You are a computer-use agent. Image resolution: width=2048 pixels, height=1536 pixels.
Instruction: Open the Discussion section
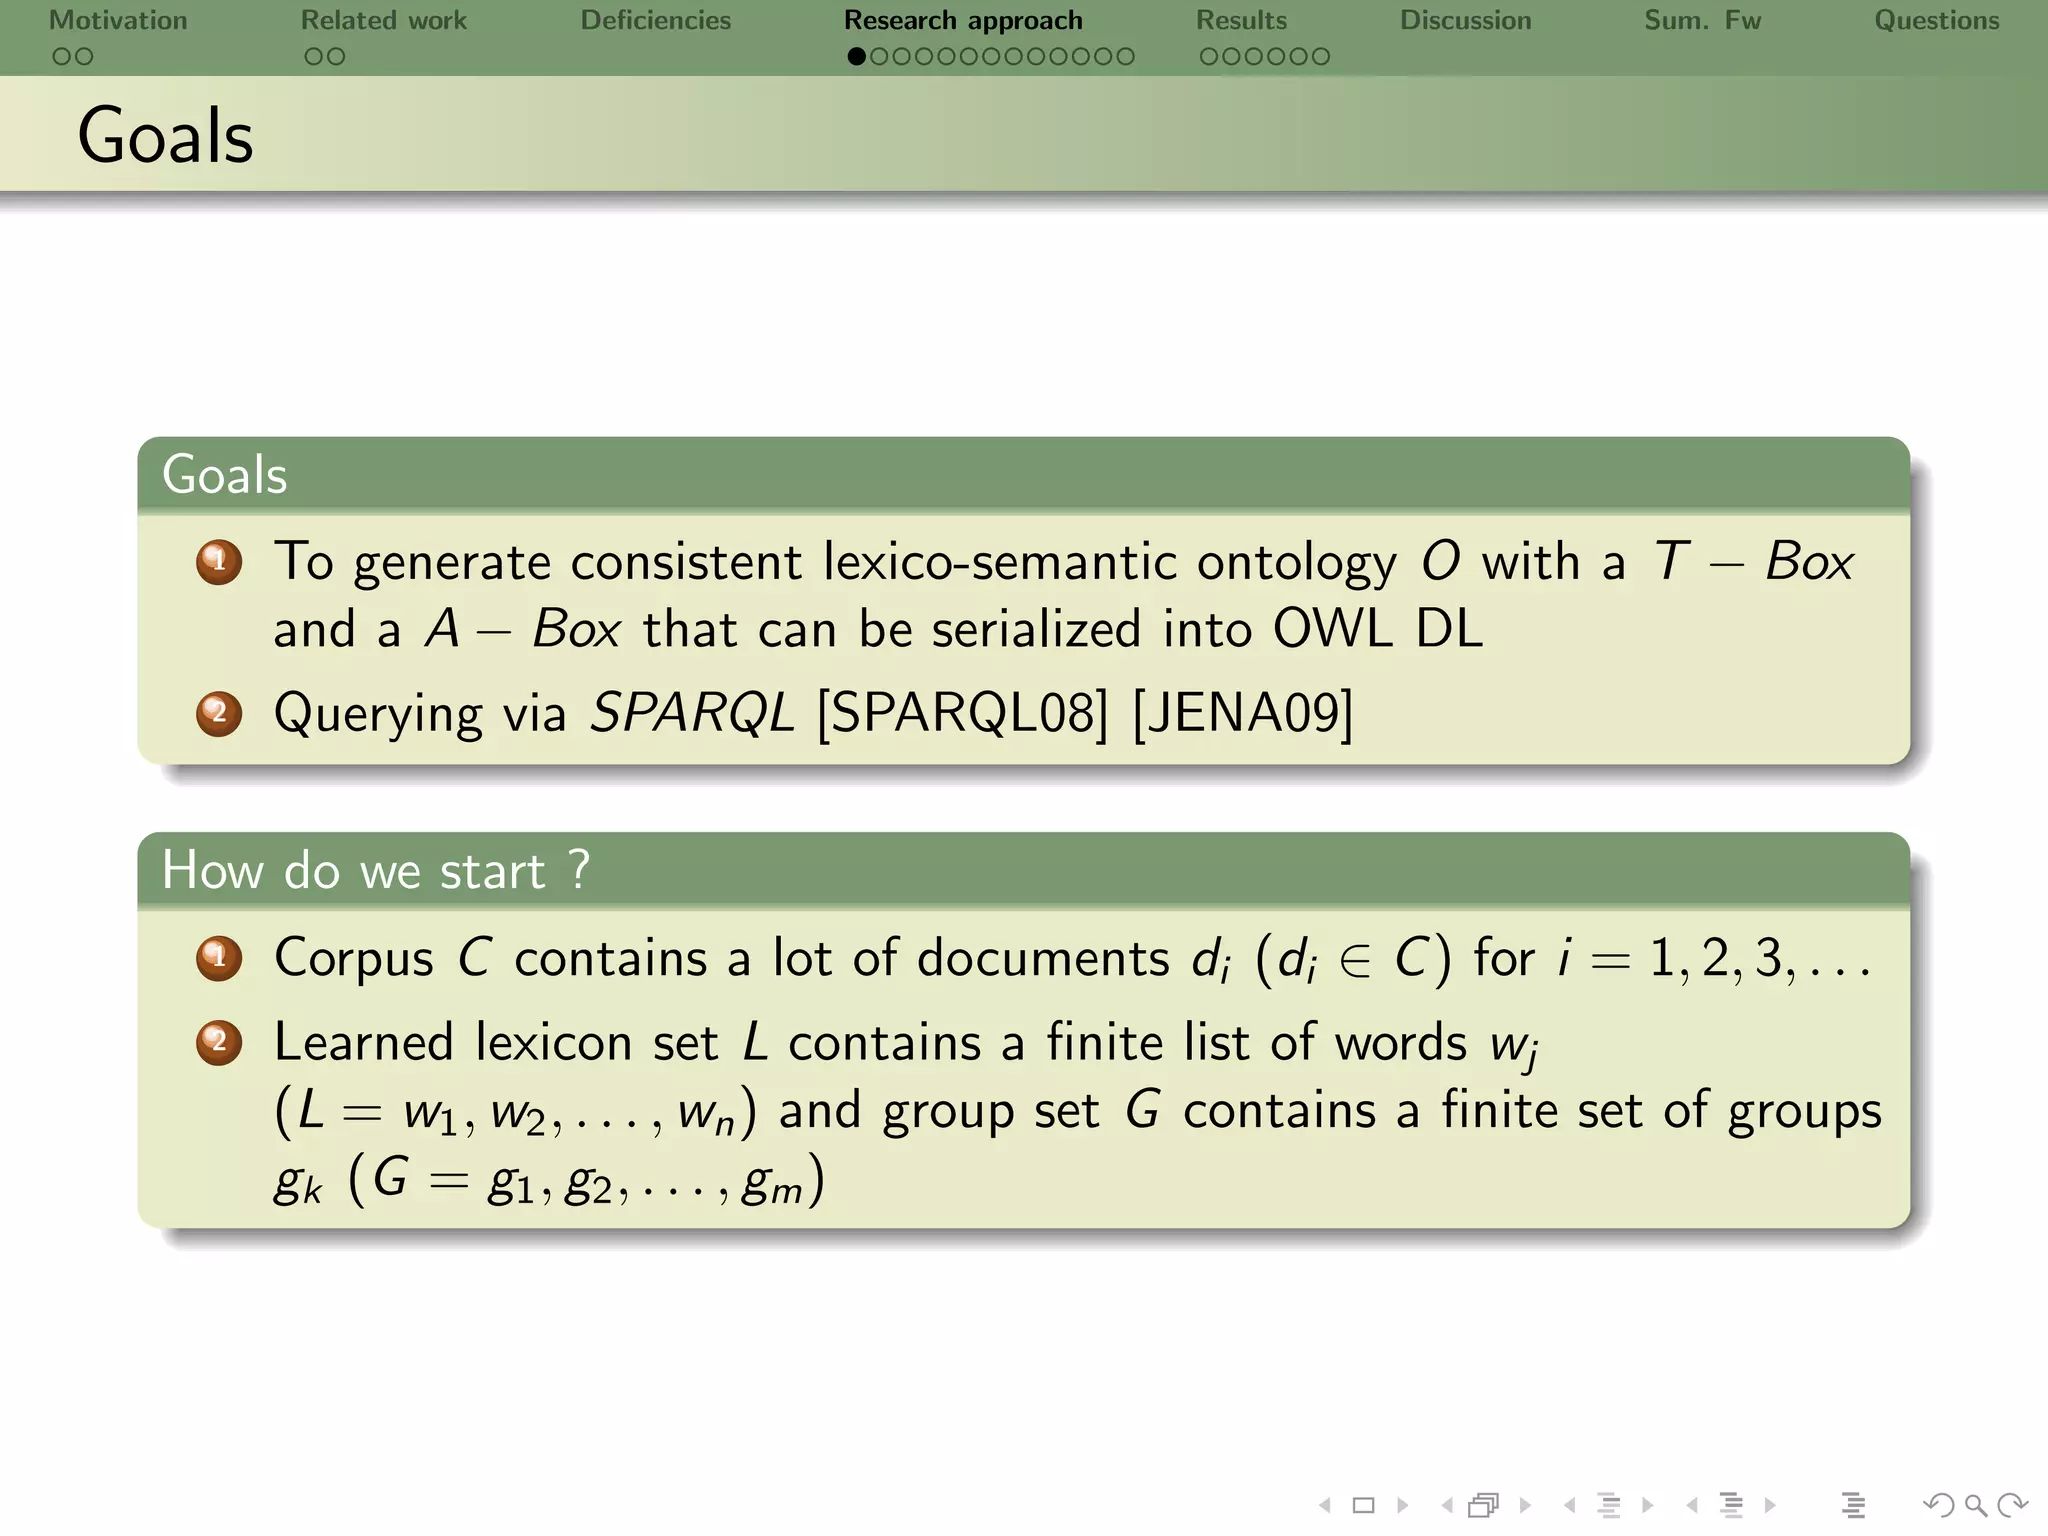point(1465,20)
